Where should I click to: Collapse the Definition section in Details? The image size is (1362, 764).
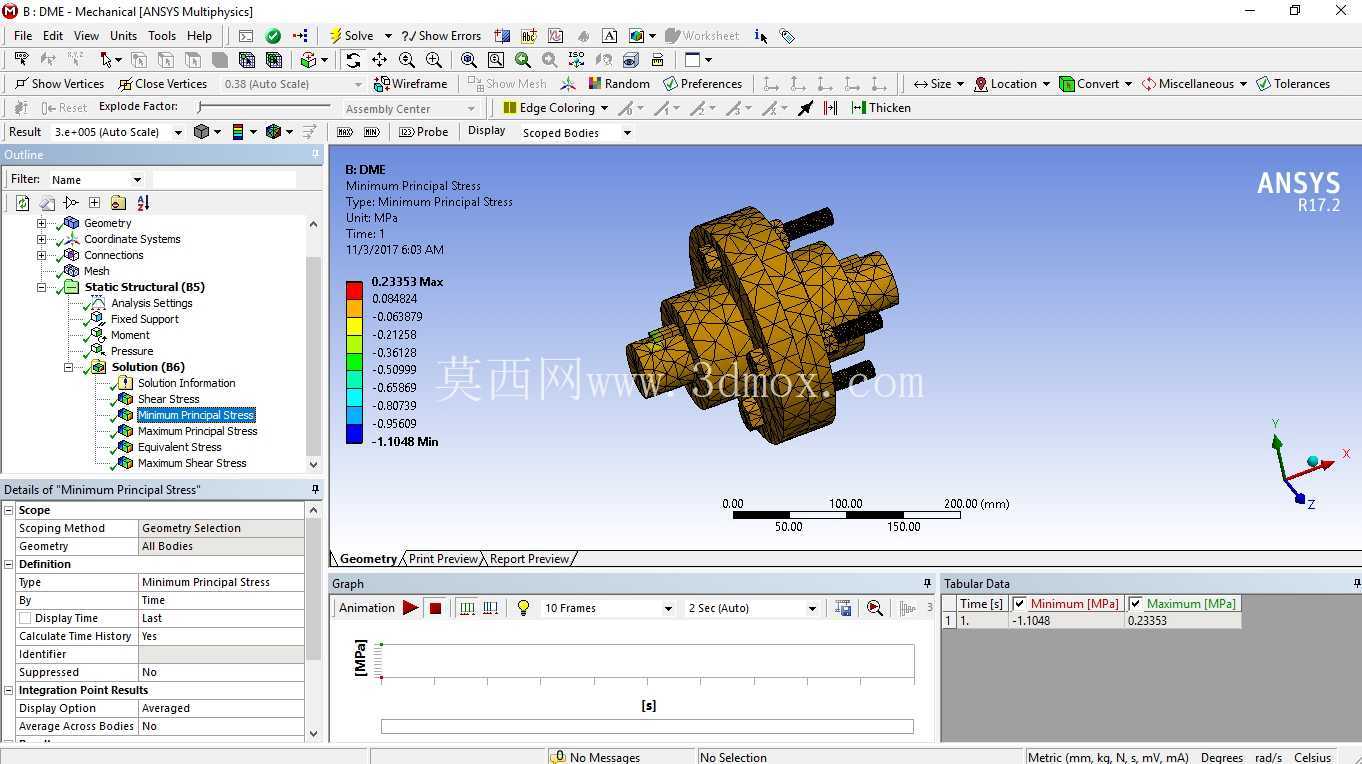[9, 564]
